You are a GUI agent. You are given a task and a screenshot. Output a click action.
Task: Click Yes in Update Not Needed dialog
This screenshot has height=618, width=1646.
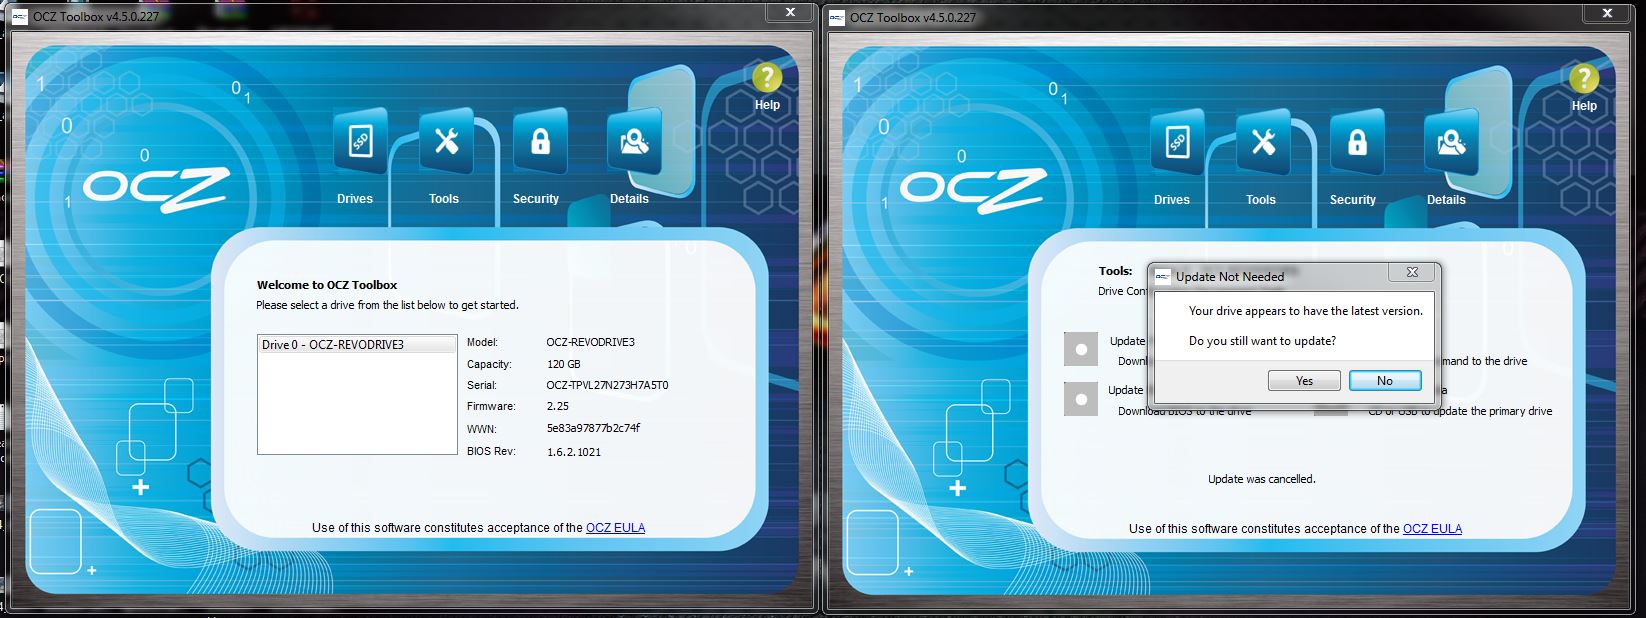click(x=1304, y=381)
